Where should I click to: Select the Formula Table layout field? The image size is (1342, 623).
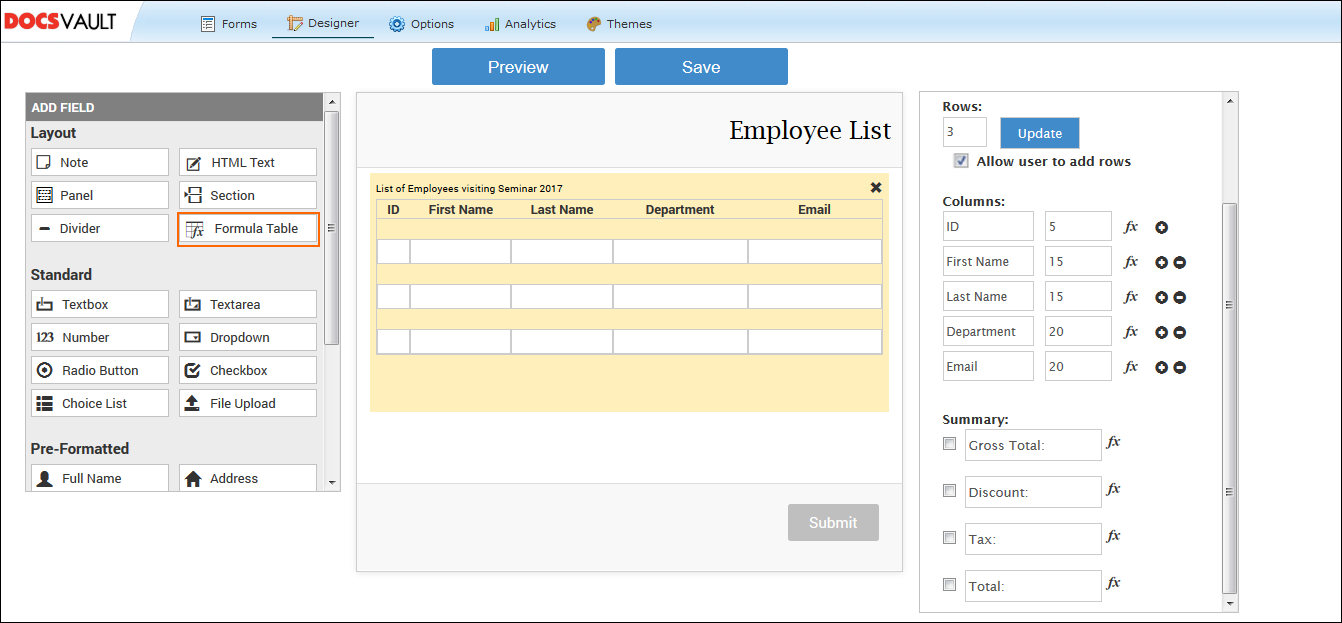247,228
